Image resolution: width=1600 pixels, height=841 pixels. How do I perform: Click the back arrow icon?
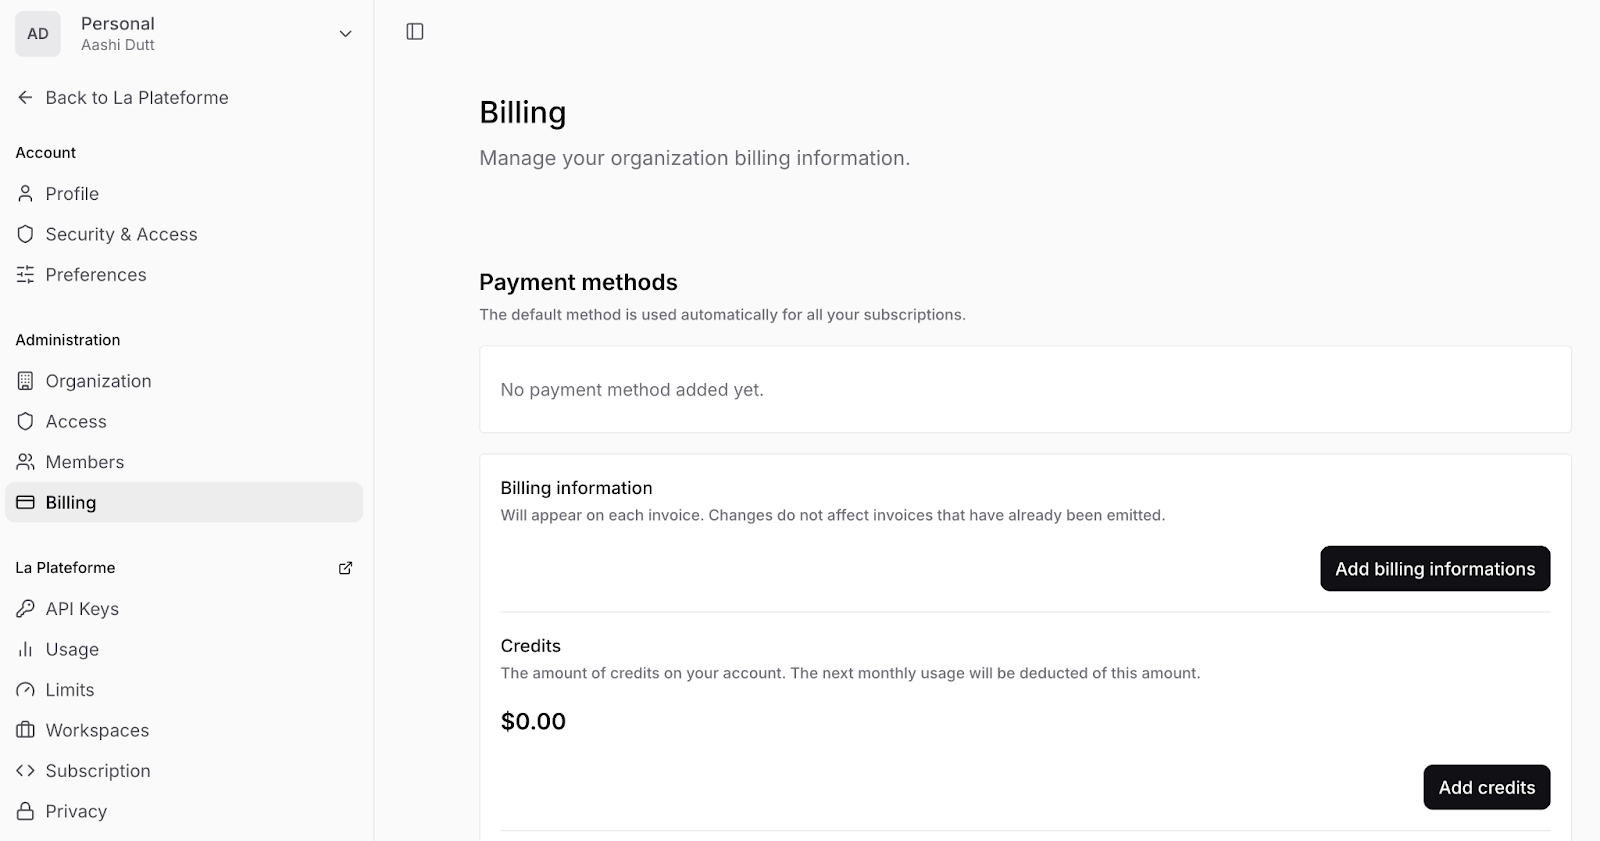click(x=25, y=97)
